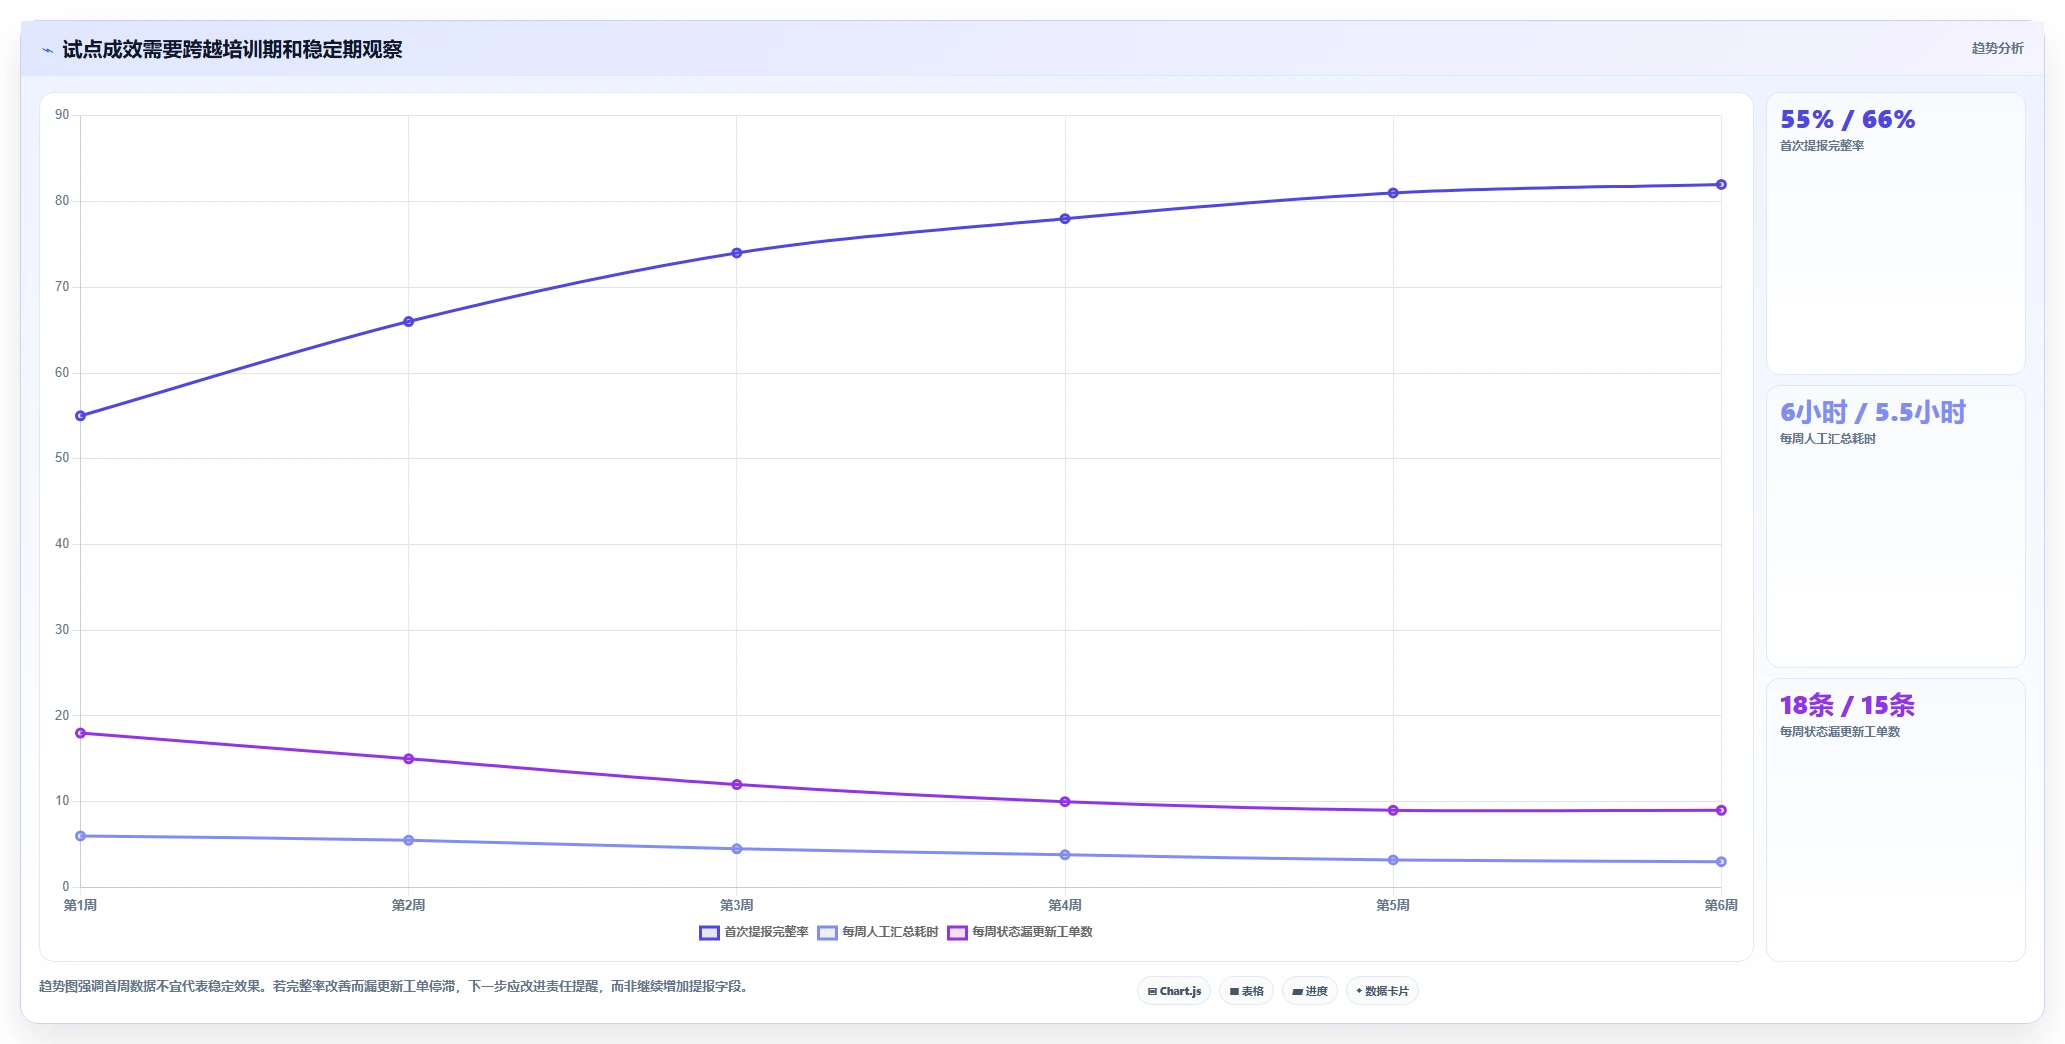The height and width of the screenshot is (1044, 2065).
Task: Click the table icon in the 表格 tag
Action: coord(1234,991)
